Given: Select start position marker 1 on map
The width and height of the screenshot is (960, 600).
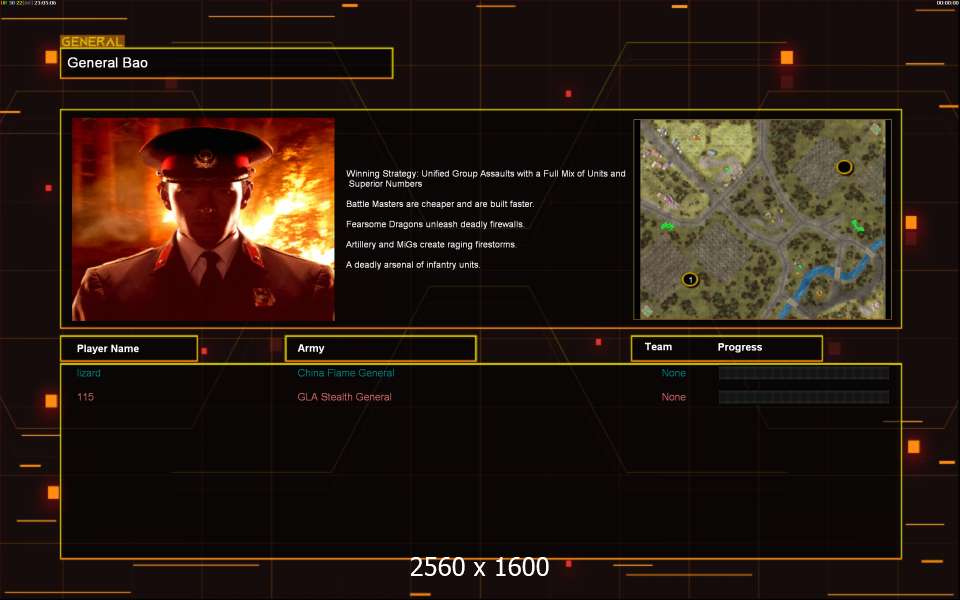Looking at the screenshot, I should [690, 280].
